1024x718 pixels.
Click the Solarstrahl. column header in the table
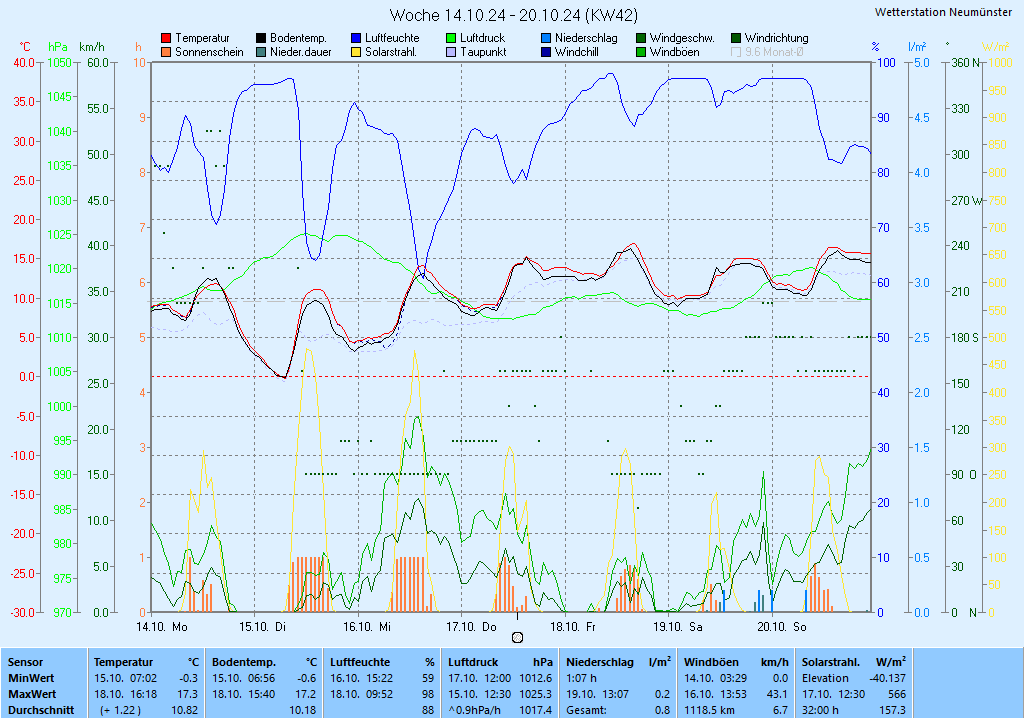point(833,662)
